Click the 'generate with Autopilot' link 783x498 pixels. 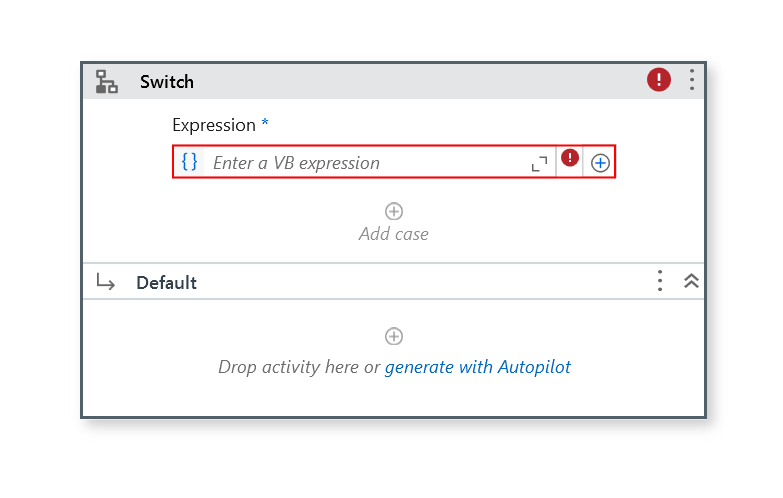(477, 367)
